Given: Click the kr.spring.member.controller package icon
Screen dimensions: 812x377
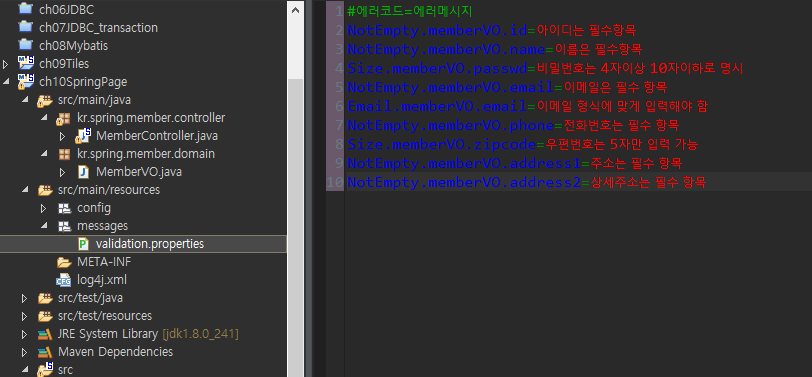Looking at the screenshot, I should click(64, 118).
